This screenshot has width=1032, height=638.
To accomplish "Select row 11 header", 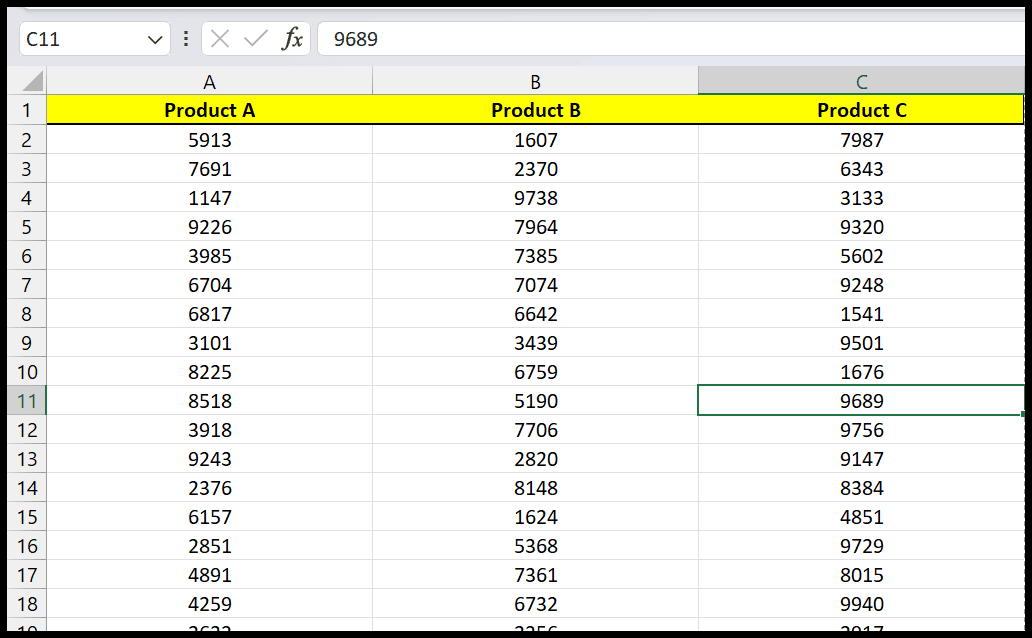I will tap(25, 401).
